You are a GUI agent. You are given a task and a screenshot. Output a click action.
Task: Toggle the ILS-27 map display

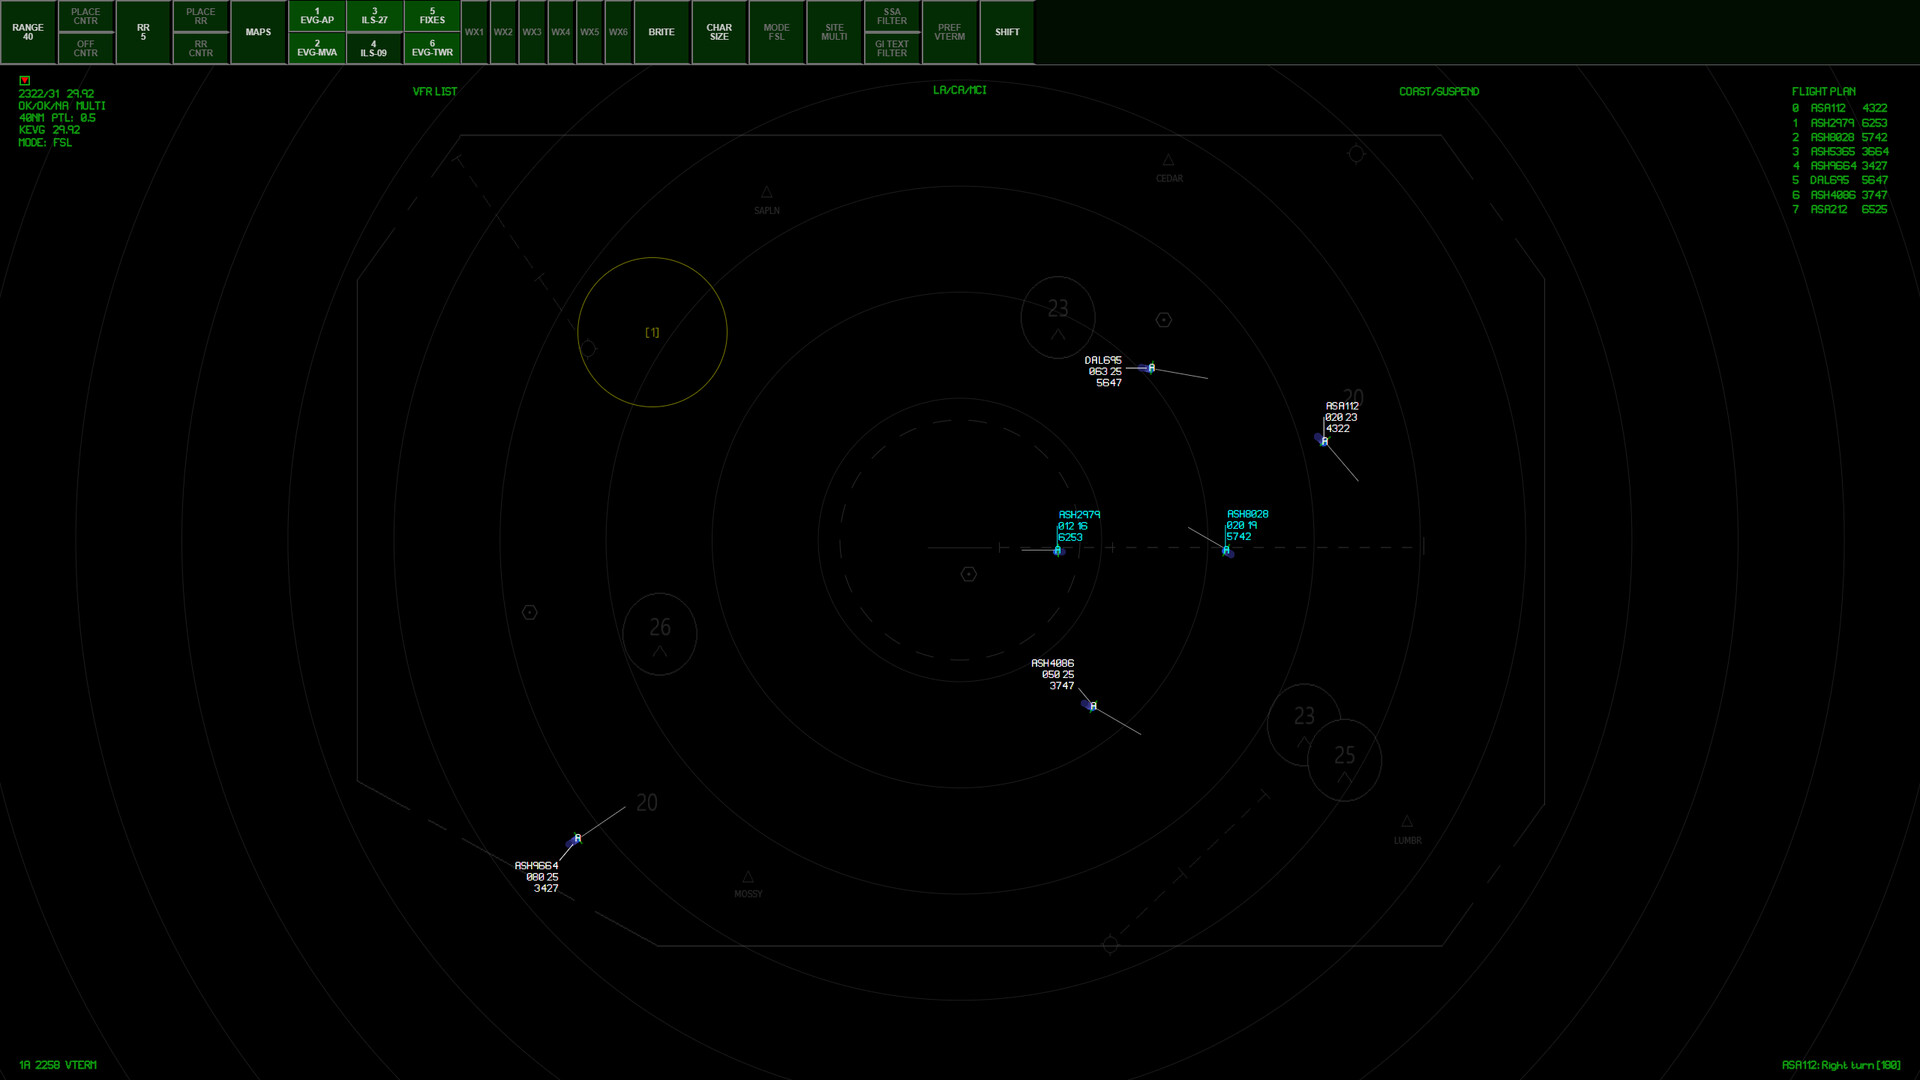click(374, 16)
